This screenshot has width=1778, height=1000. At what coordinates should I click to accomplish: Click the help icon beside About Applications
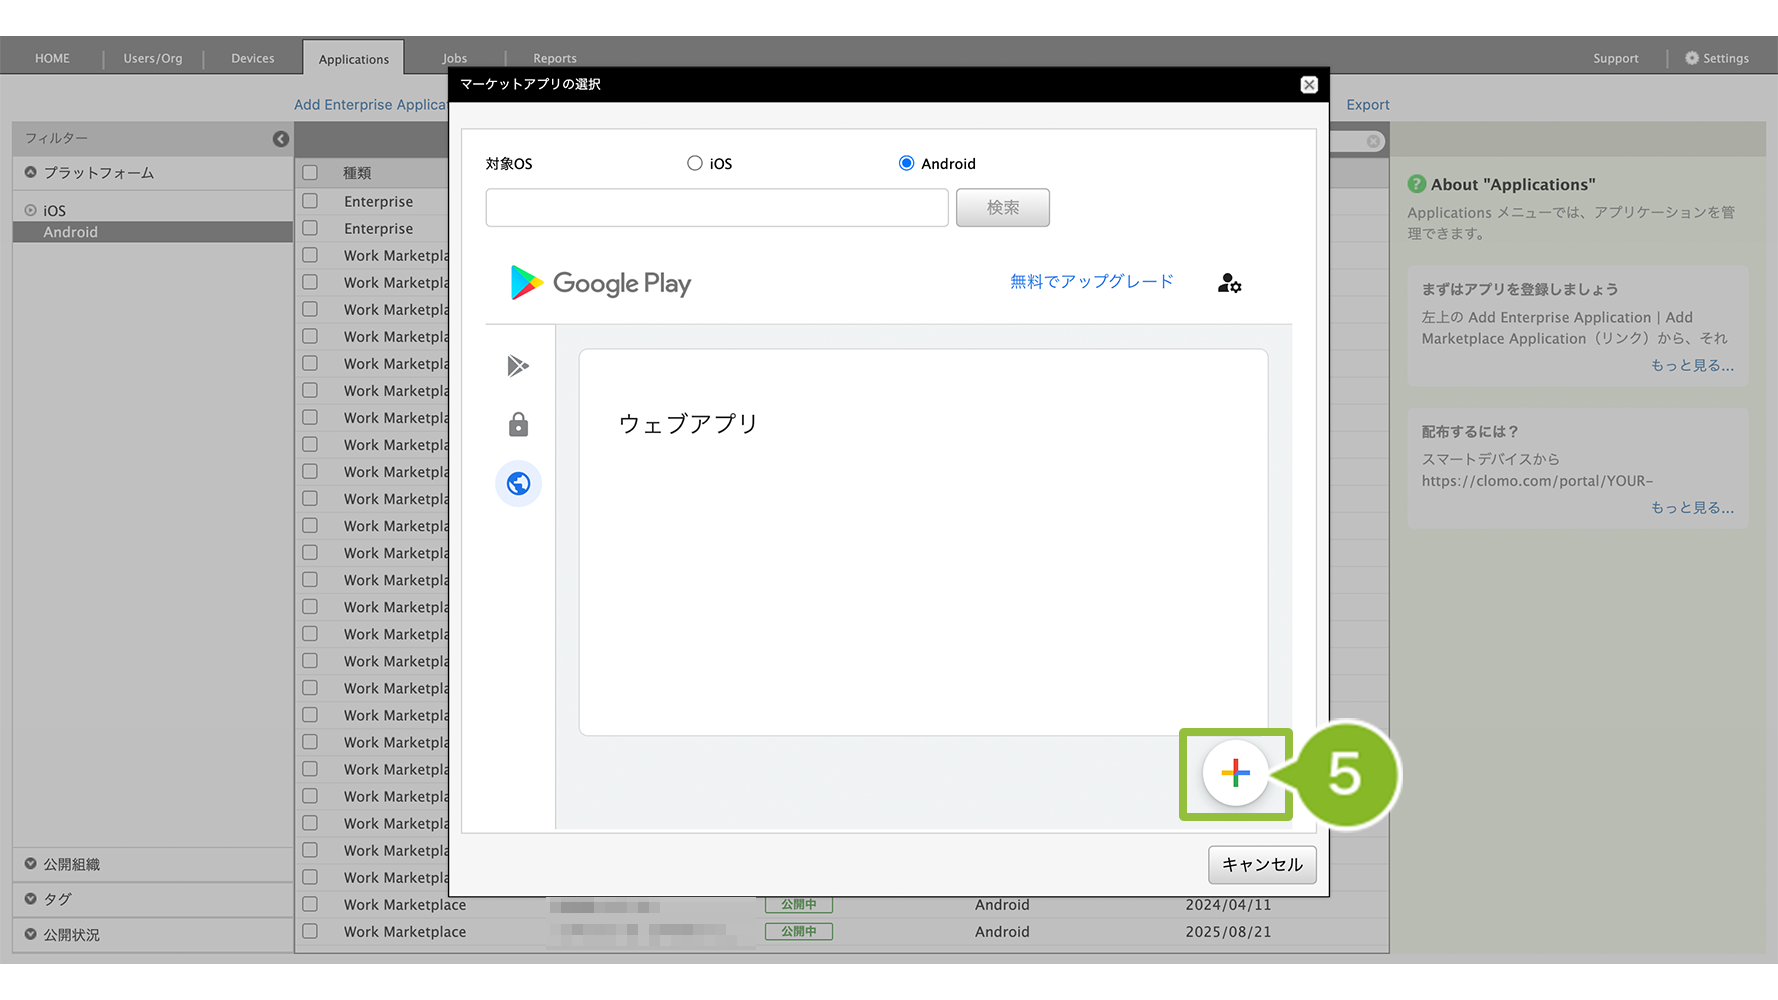coord(1416,184)
